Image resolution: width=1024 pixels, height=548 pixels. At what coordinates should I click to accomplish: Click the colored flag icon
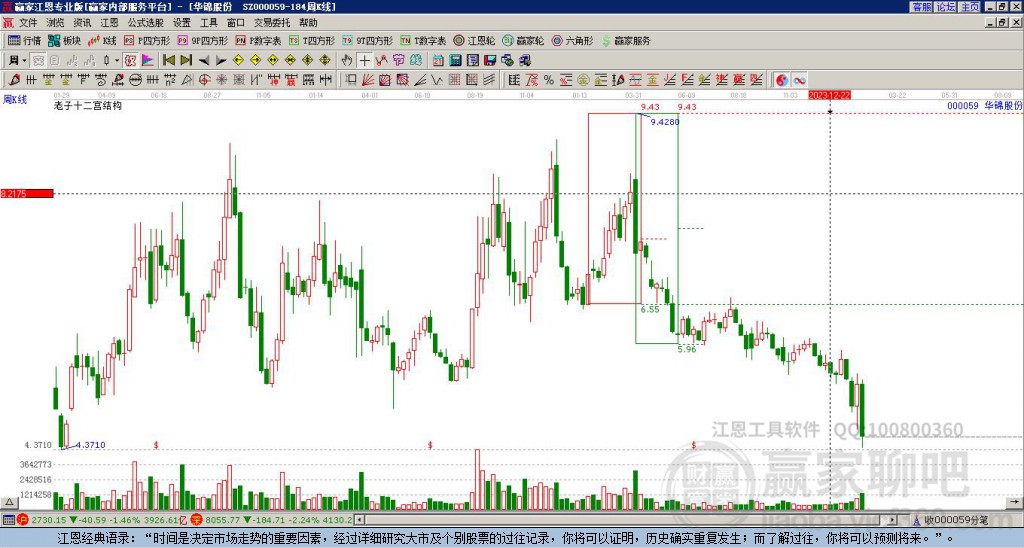point(148,60)
